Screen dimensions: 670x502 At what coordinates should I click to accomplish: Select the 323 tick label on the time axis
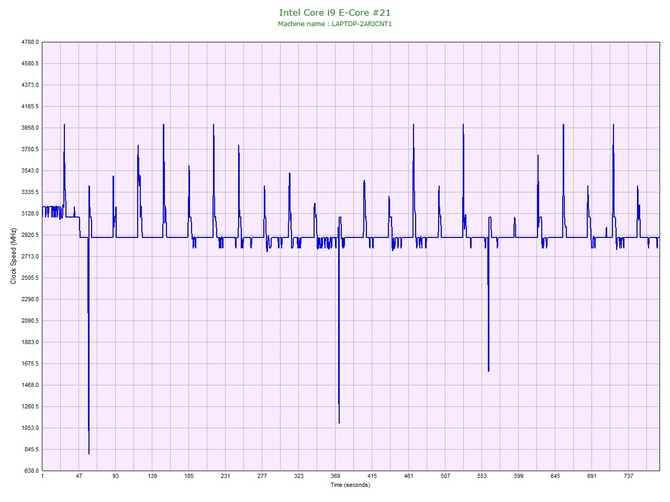coord(299,476)
